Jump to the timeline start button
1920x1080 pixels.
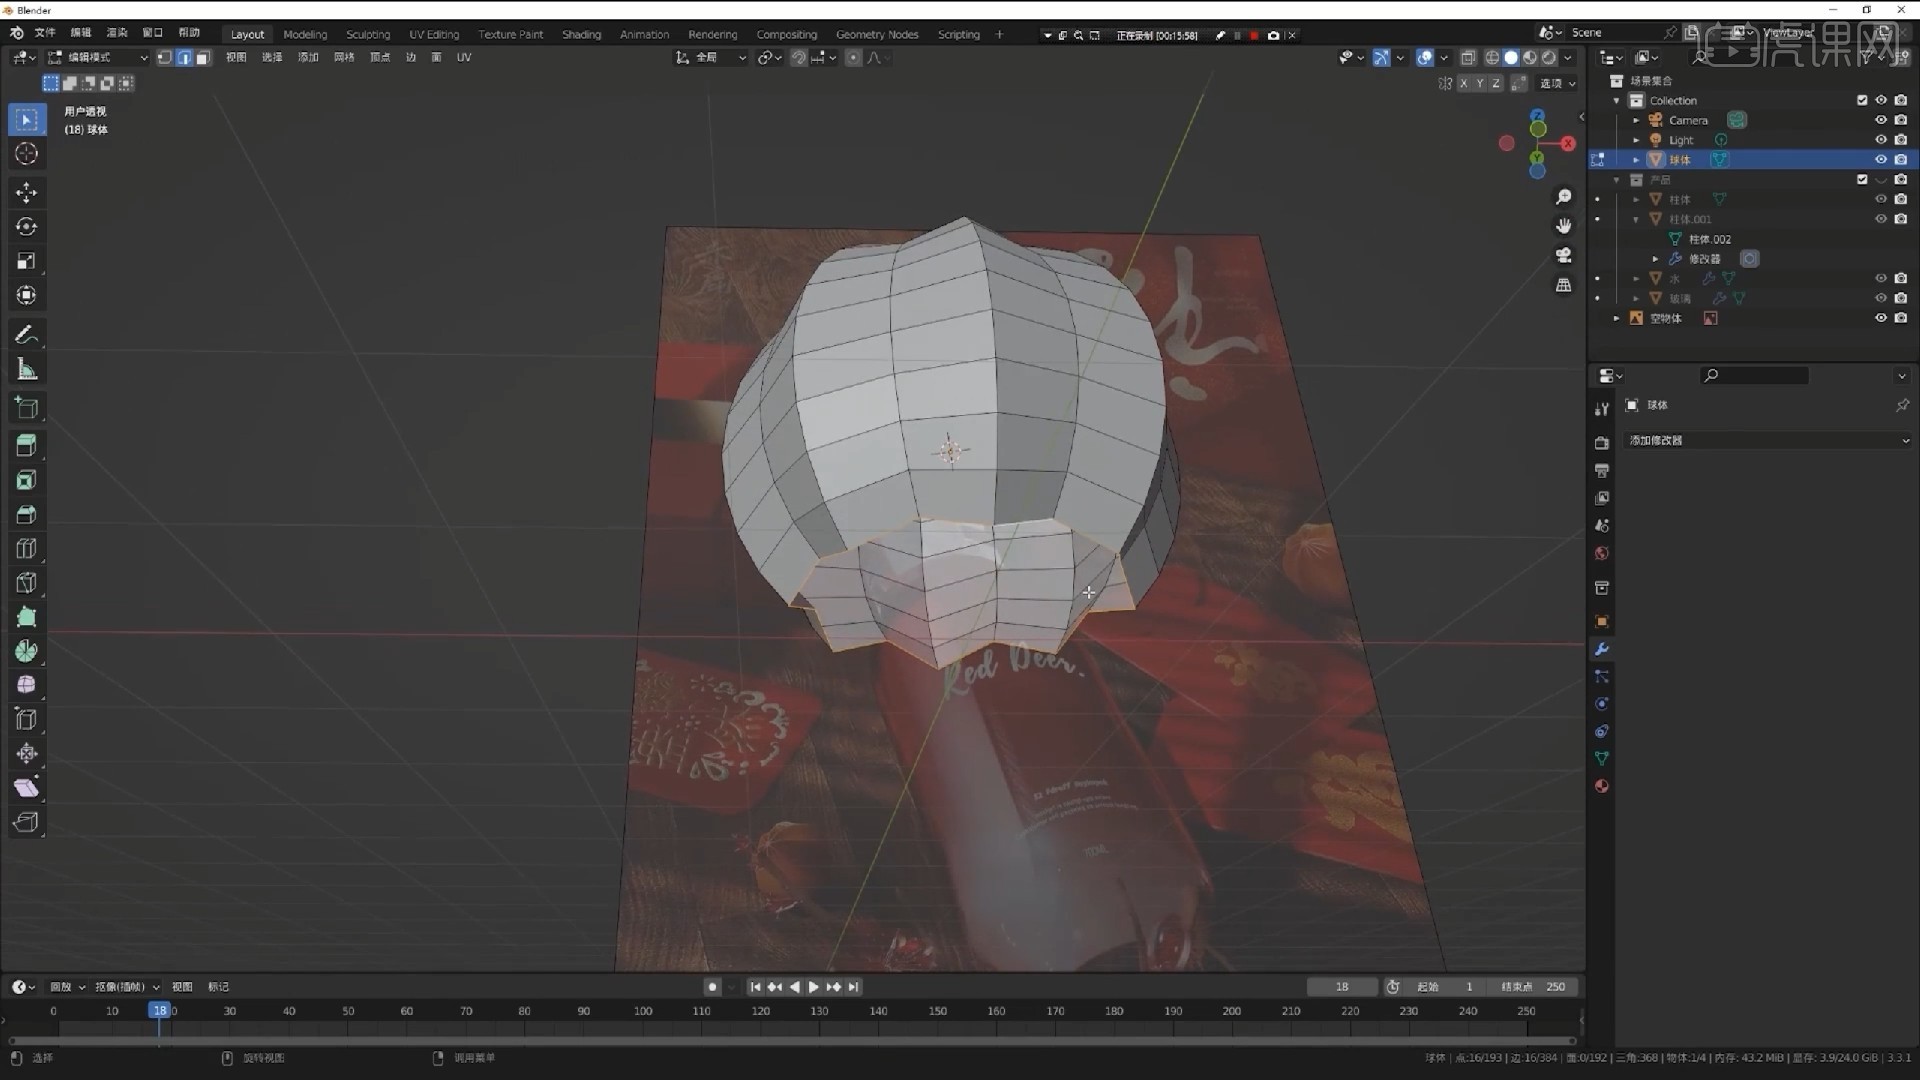[755, 987]
